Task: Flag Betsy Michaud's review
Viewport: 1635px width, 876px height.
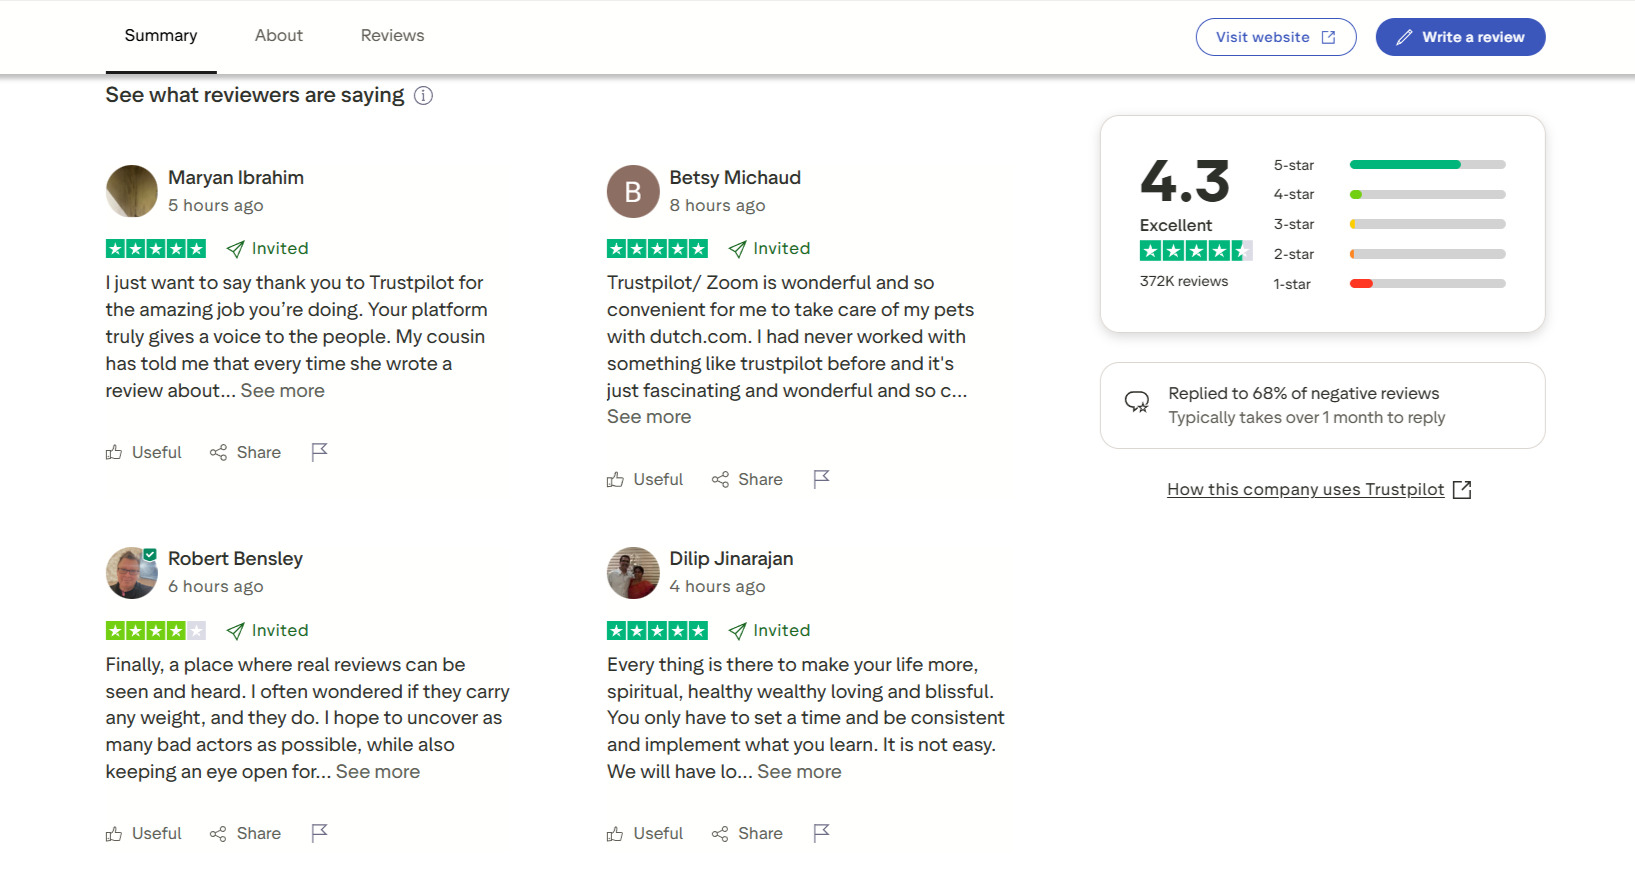Action: coord(822,479)
